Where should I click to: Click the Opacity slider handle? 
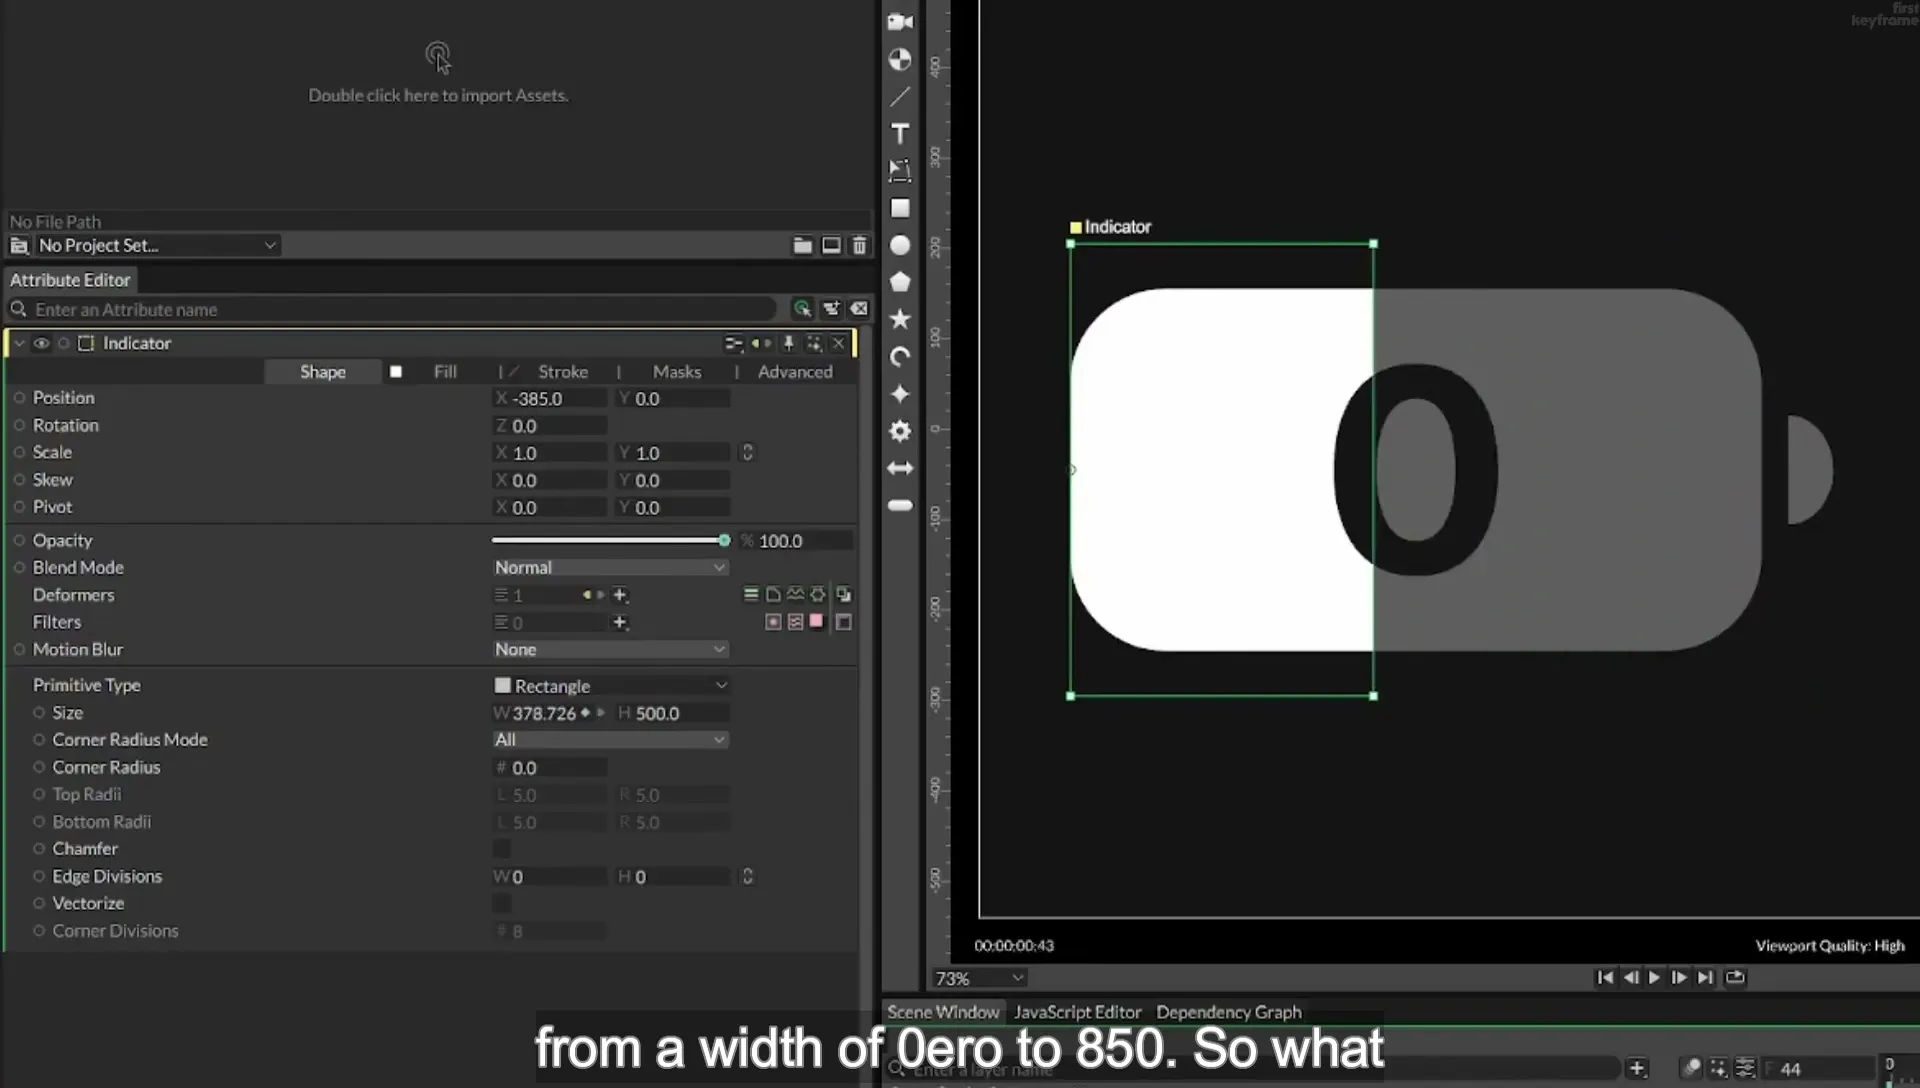724,540
